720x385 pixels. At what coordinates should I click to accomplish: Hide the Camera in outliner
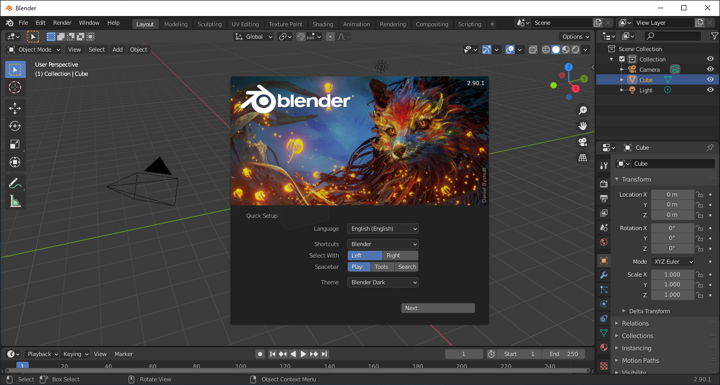pyautogui.click(x=710, y=69)
